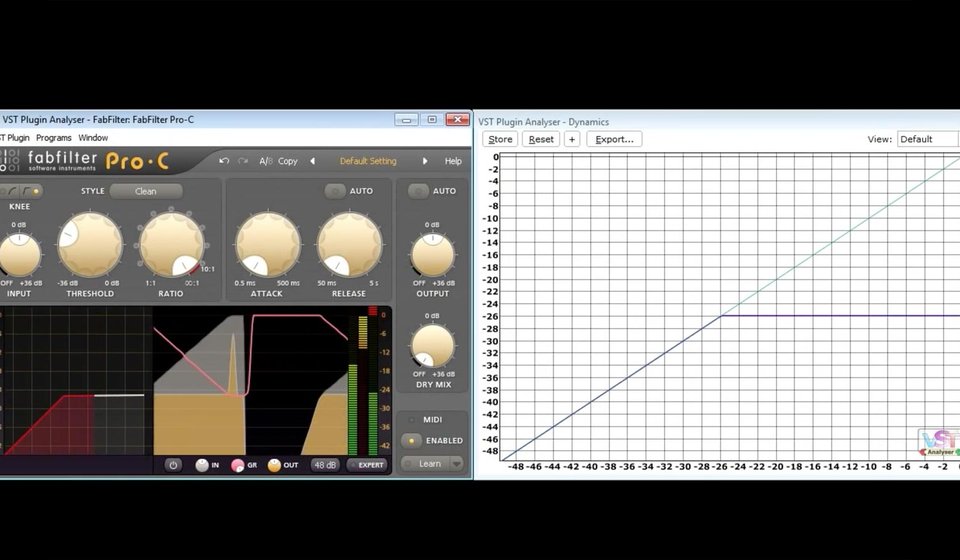960x560 pixels.
Task: Click the Release knob
Action: pyautogui.click(x=350, y=244)
